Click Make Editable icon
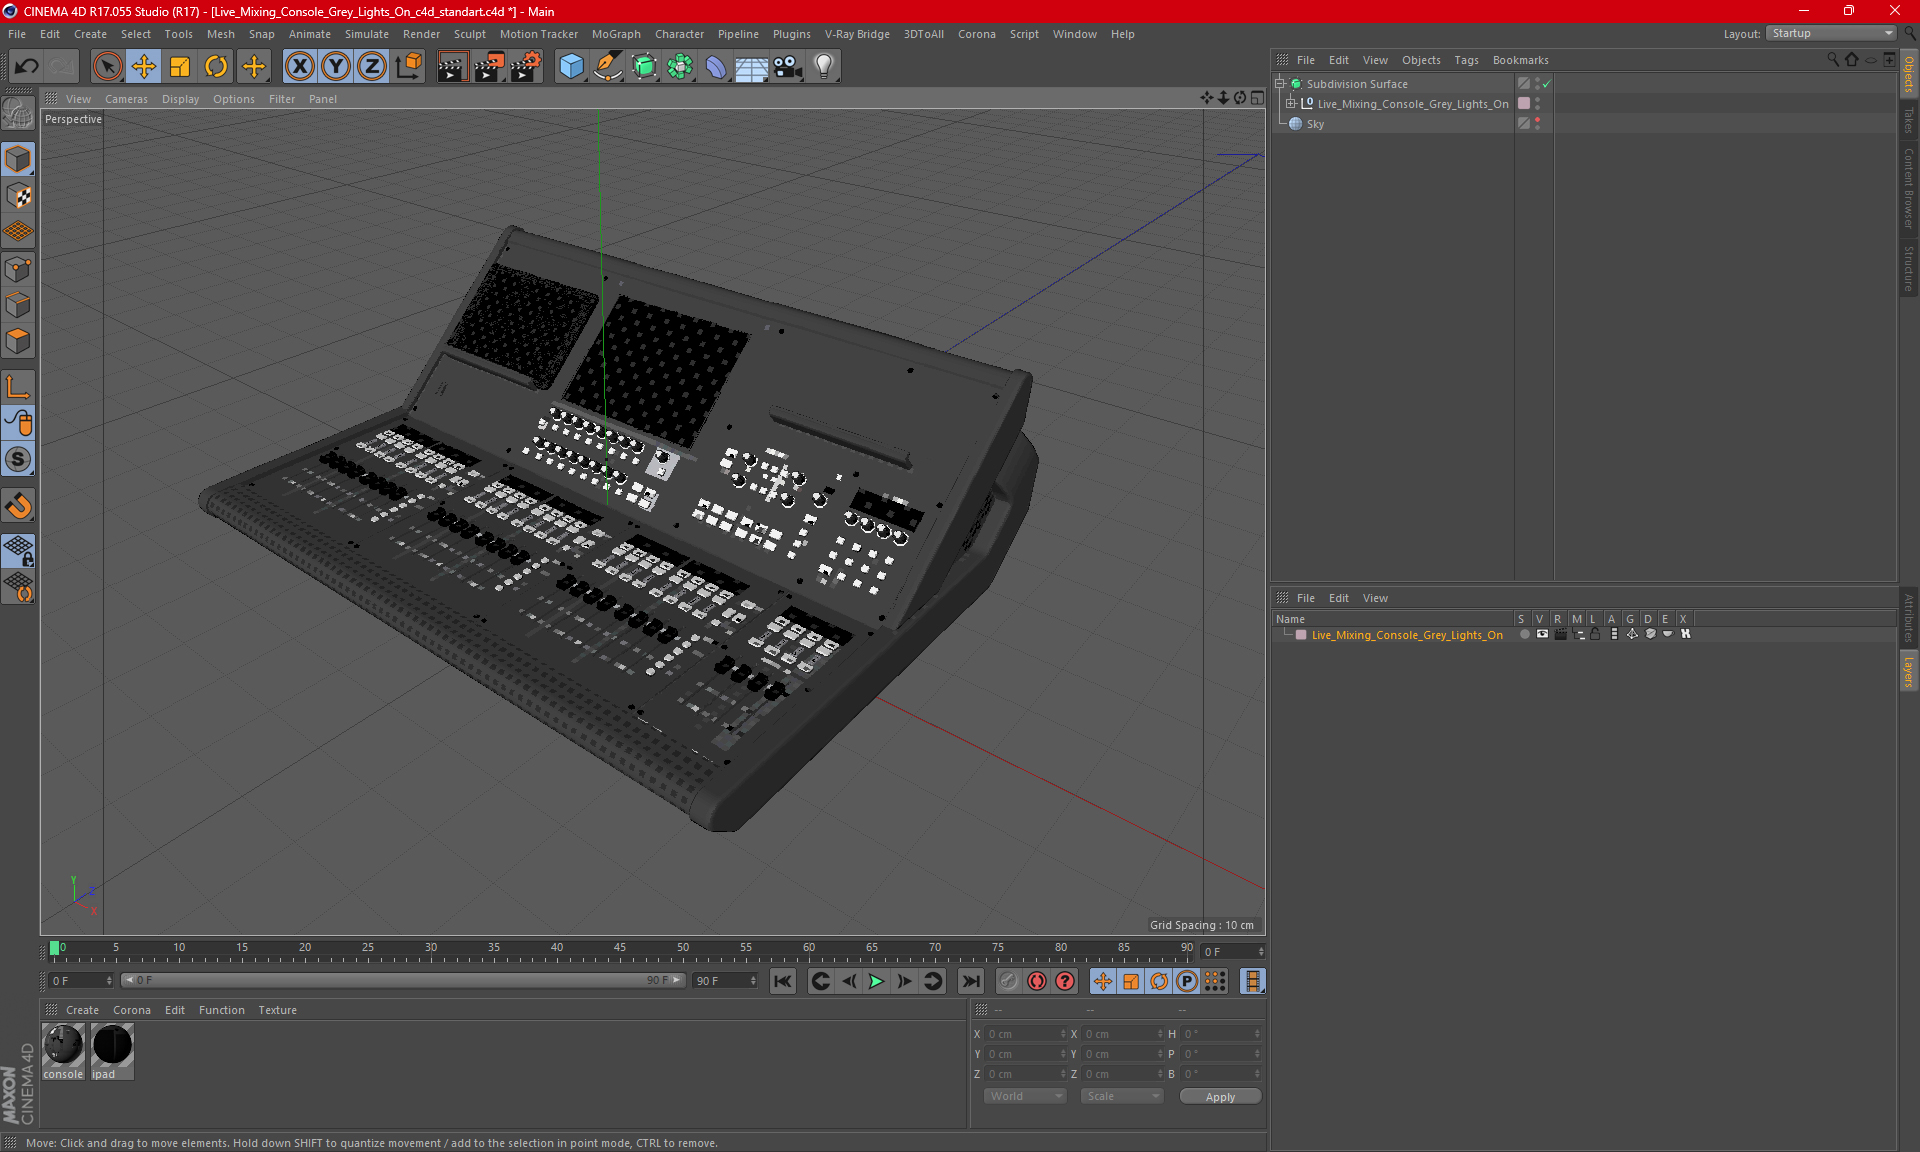1920x1152 pixels. pyautogui.click(x=18, y=115)
